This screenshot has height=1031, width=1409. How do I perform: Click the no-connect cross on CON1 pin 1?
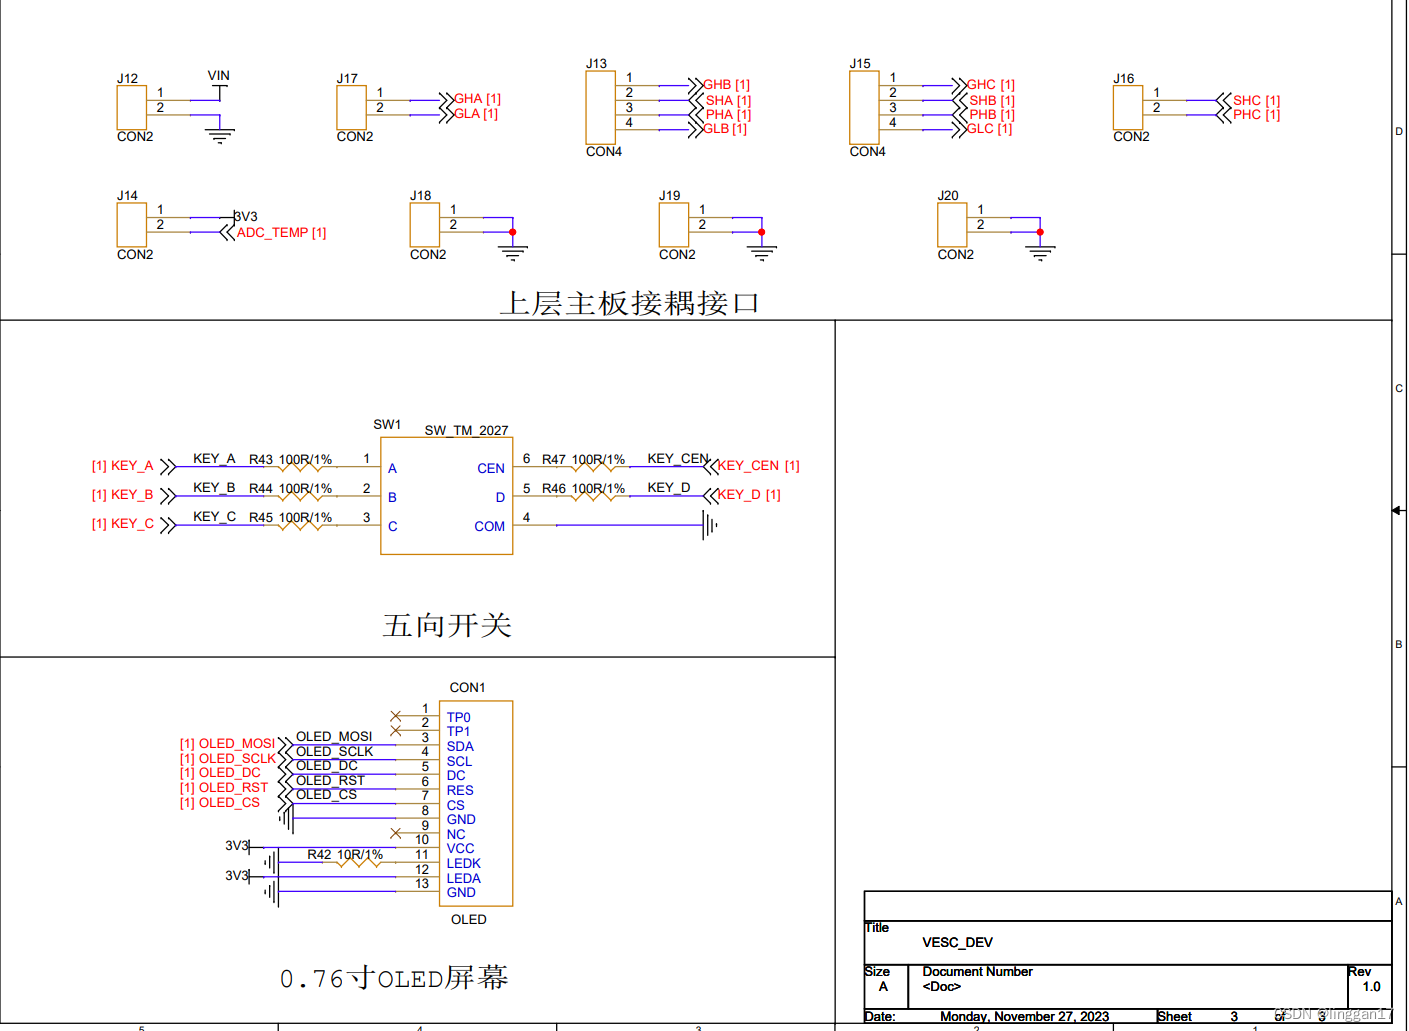click(x=396, y=716)
